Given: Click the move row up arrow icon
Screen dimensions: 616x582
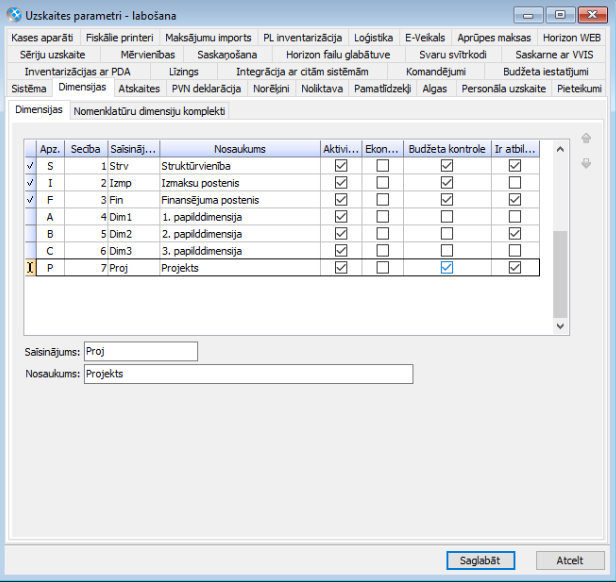Looking at the screenshot, I should [x=586, y=138].
